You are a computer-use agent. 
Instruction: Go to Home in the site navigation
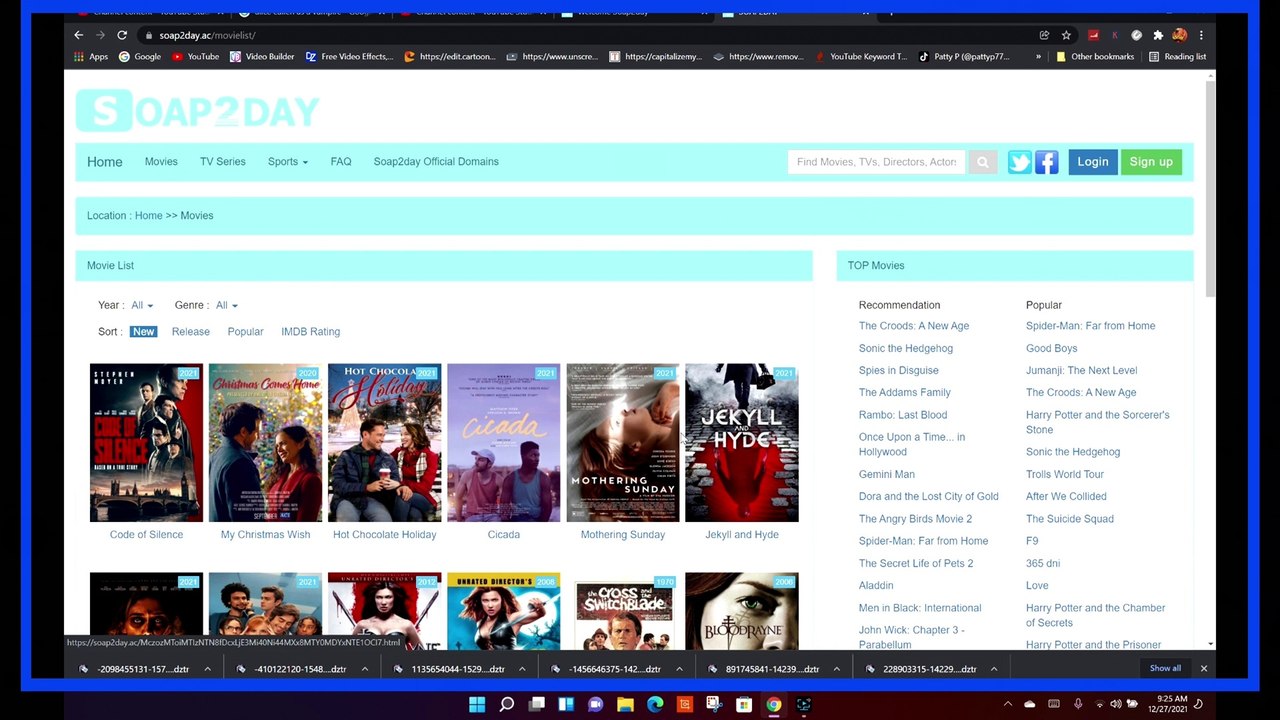(x=105, y=162)
